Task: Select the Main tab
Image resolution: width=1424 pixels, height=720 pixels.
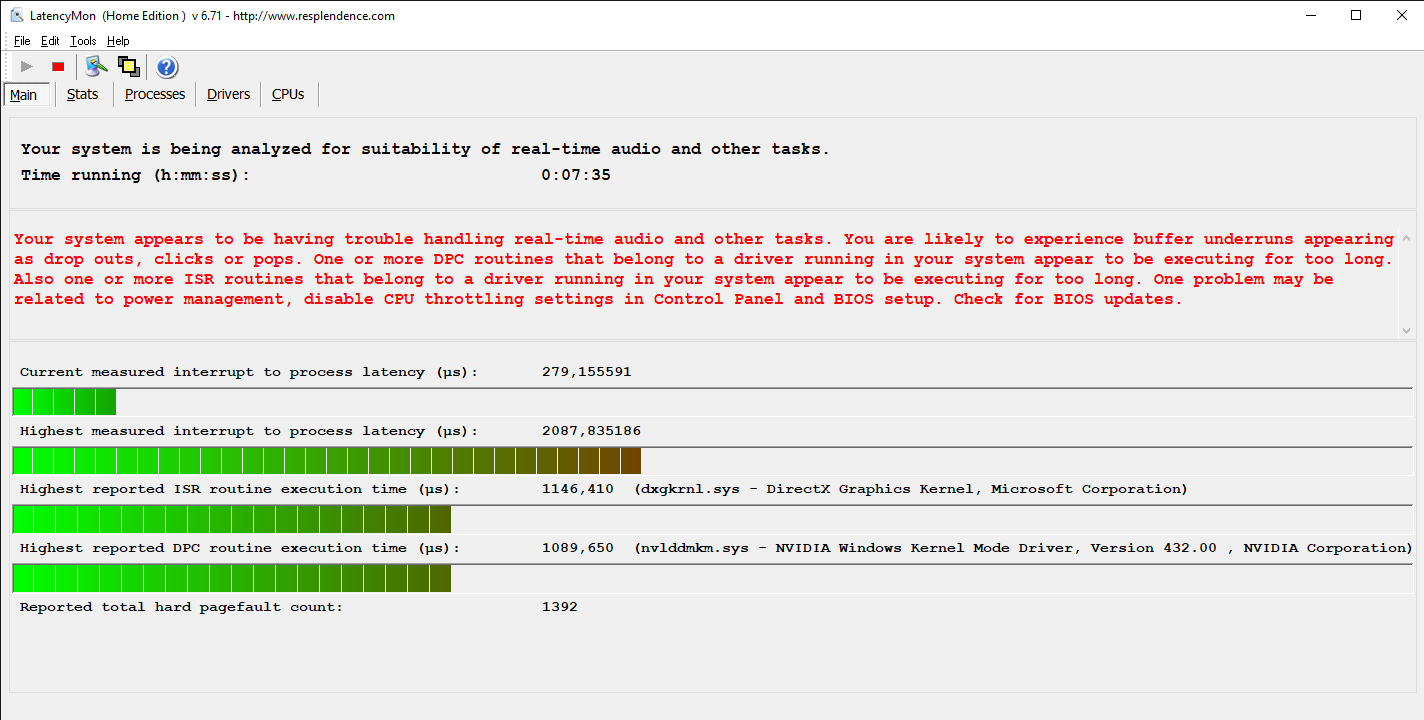Action: point(24,95)
